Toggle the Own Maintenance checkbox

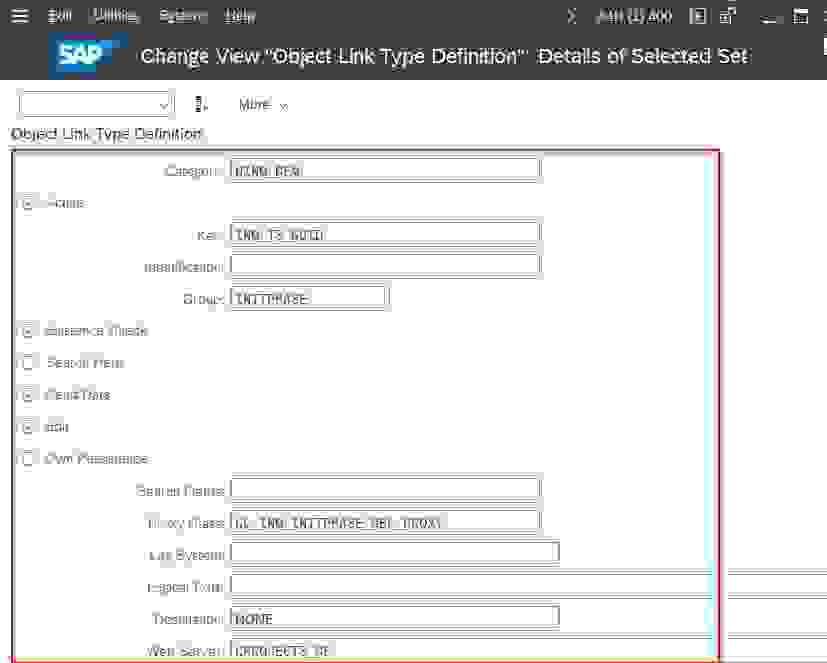point(27,458)
